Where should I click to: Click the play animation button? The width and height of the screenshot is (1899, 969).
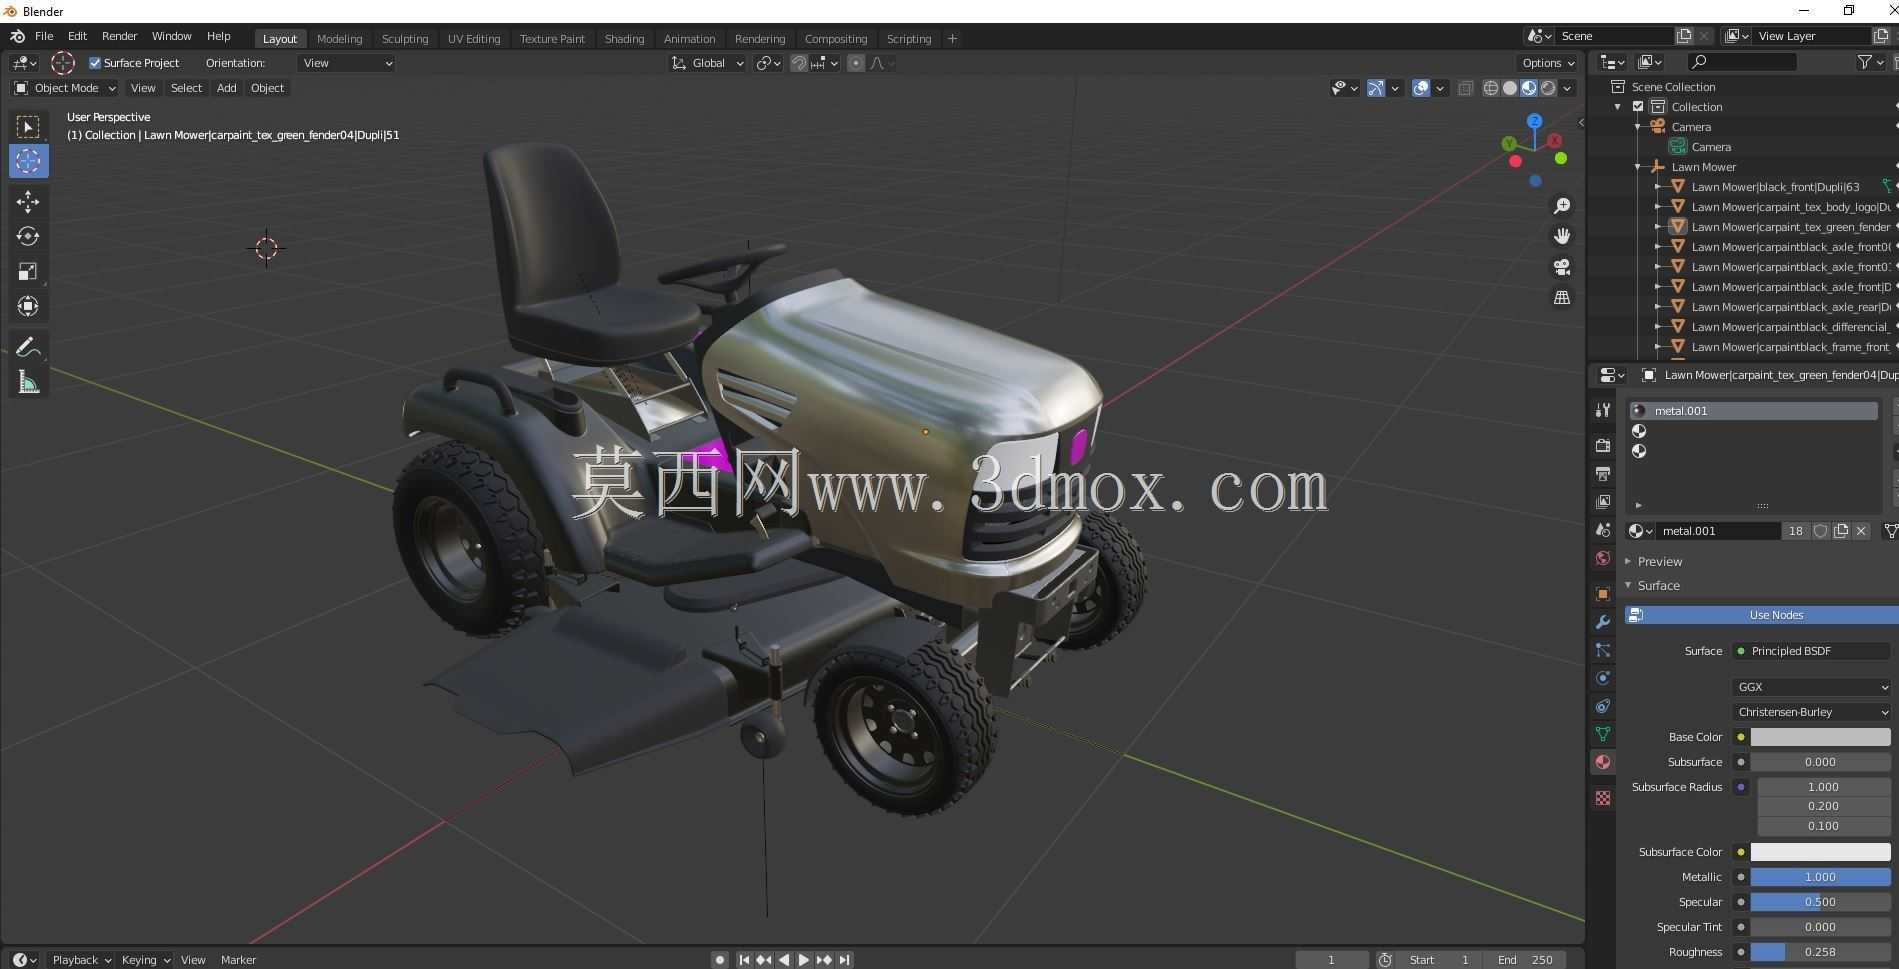tap(804, 960)
